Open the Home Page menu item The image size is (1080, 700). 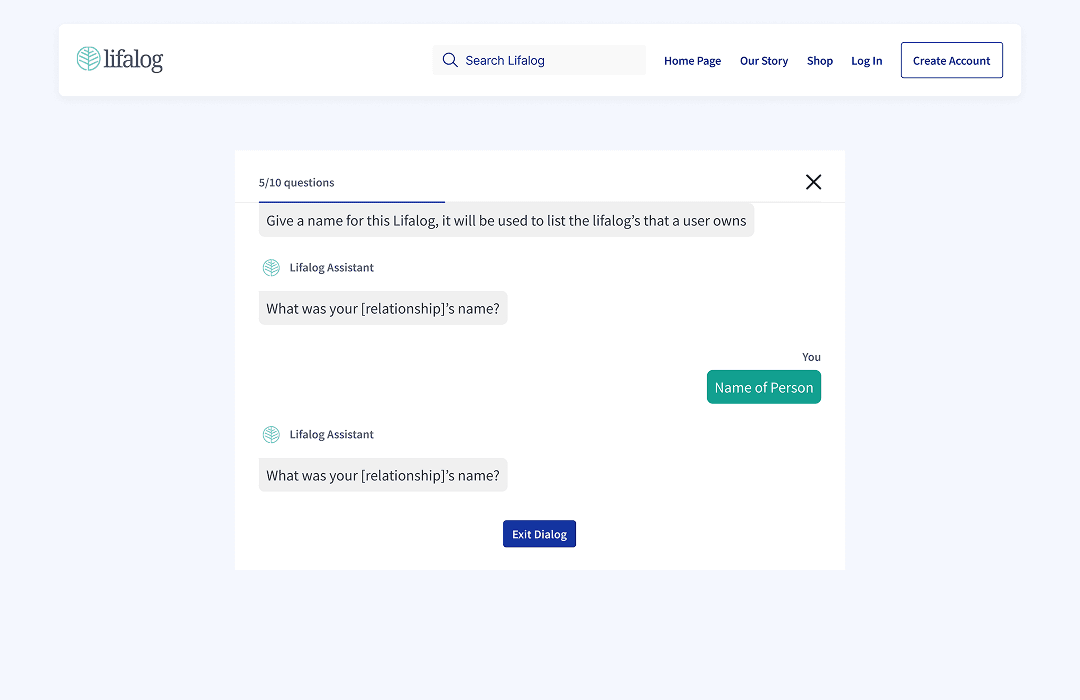692,61
